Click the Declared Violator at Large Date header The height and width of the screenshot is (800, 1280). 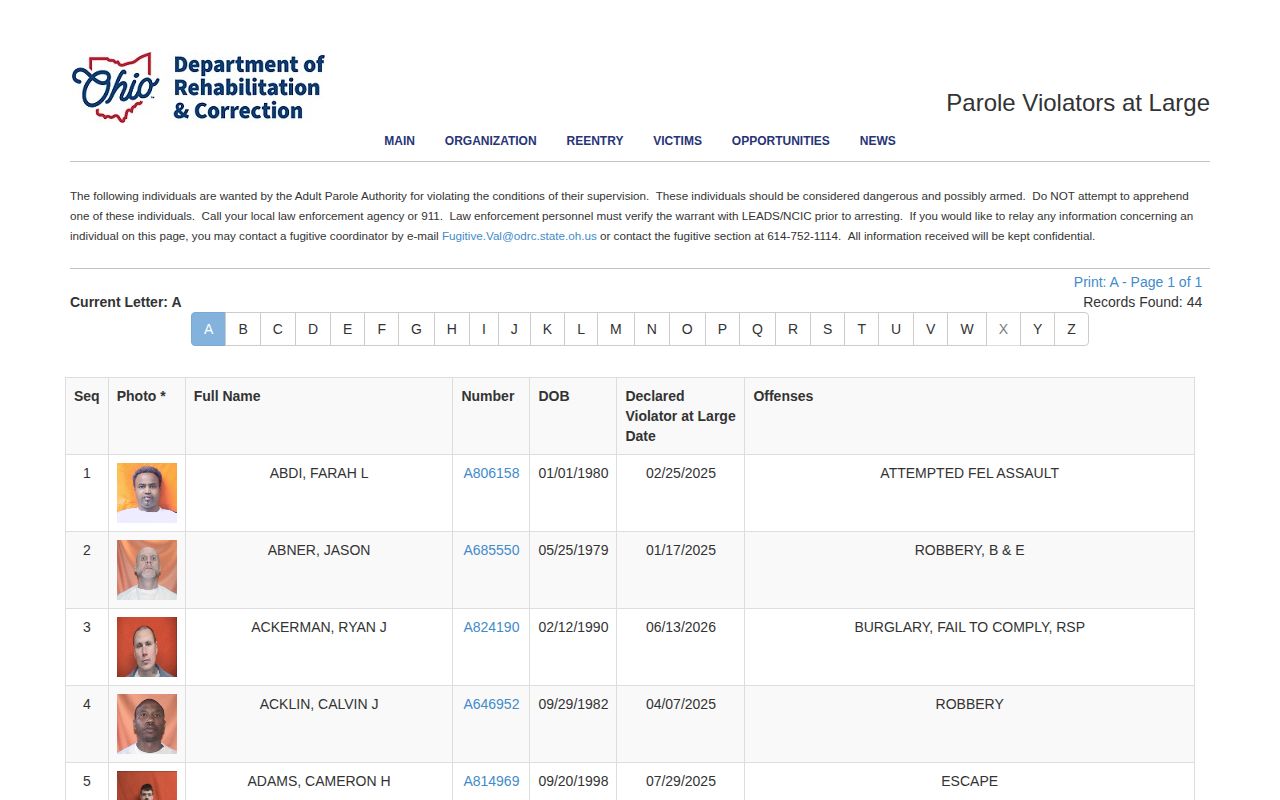(680, 416)
